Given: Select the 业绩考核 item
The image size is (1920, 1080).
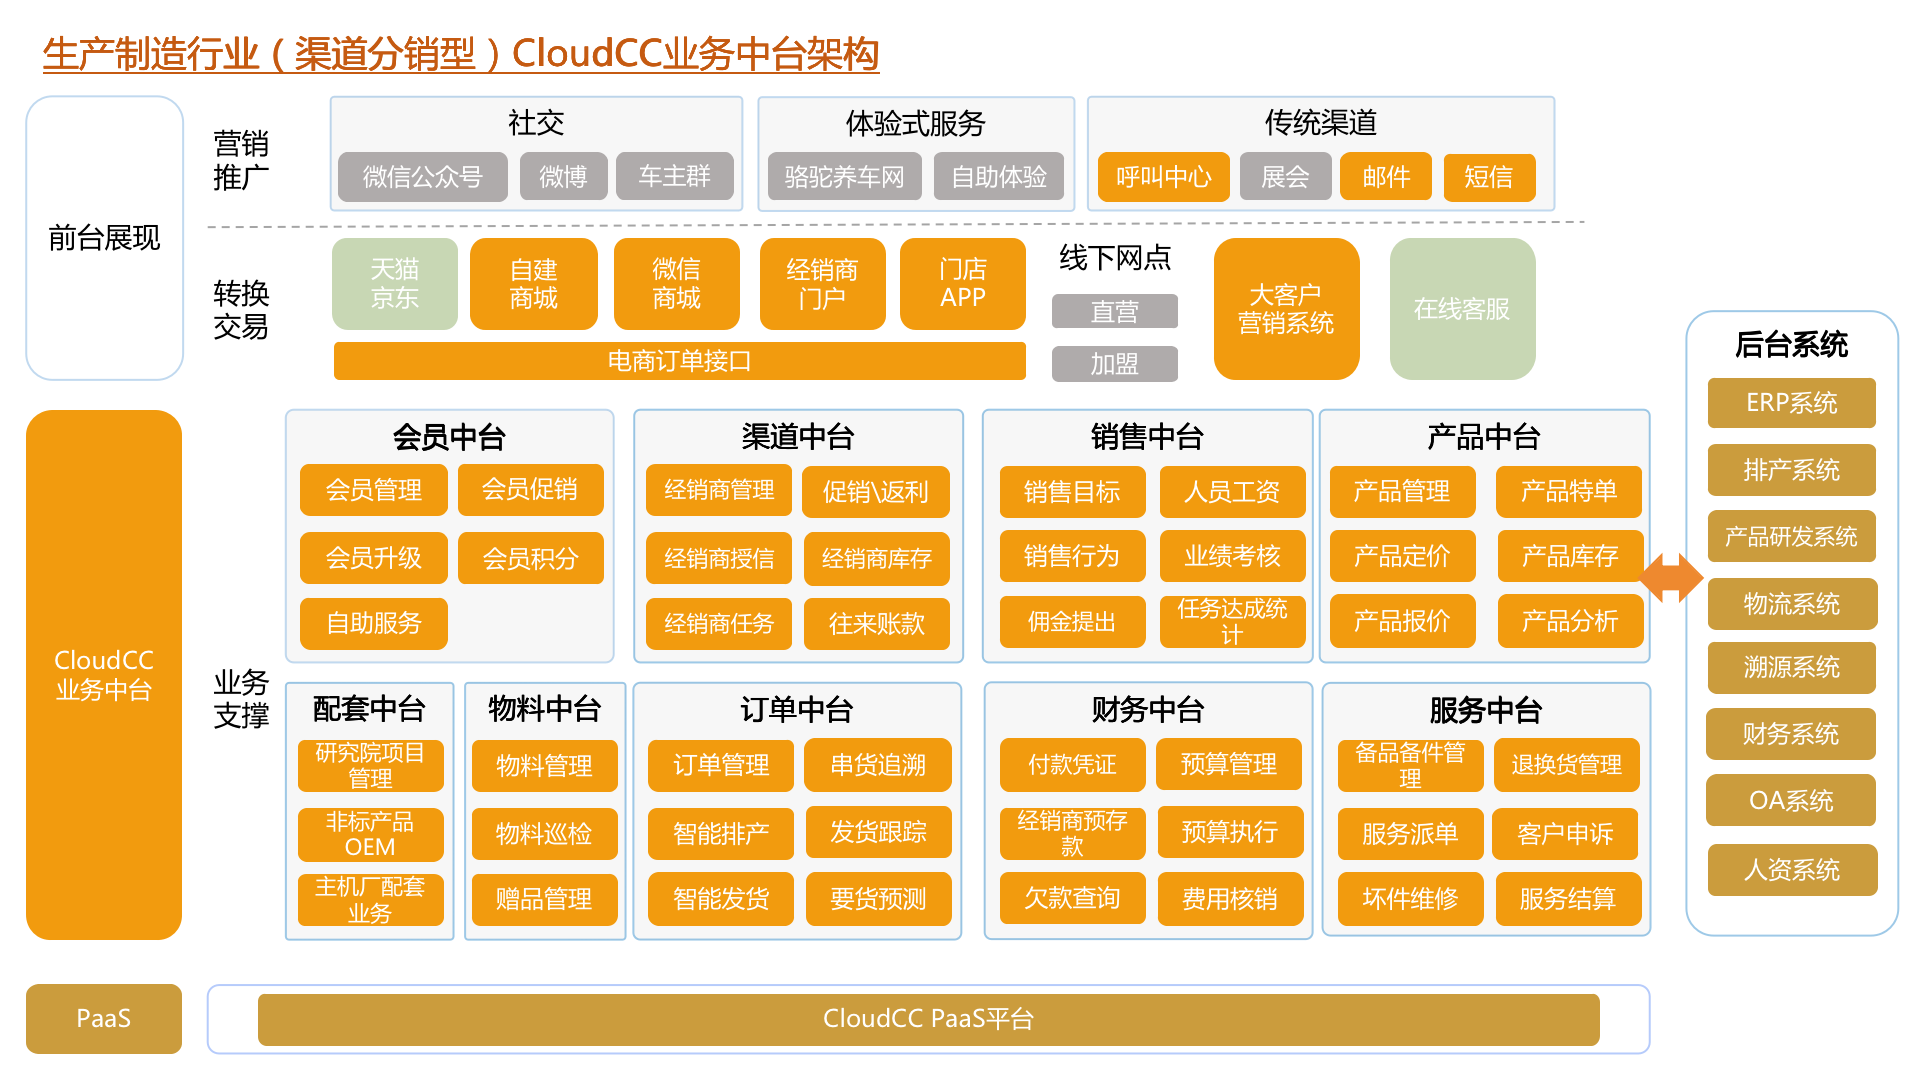Looking at the screenshot, I should point(1232,556).
